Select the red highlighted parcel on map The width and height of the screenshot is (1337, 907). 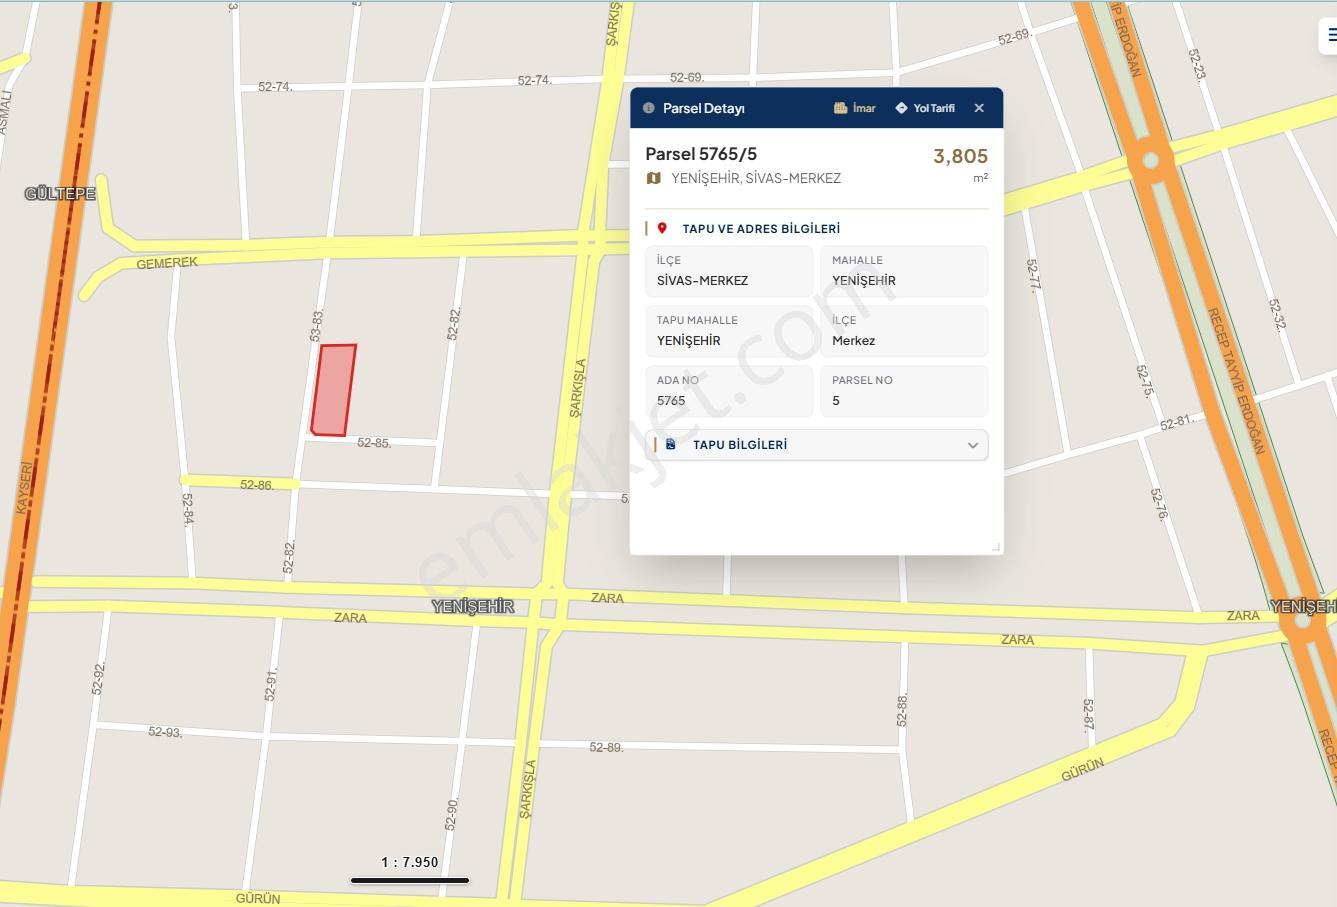tap(334, 390)
